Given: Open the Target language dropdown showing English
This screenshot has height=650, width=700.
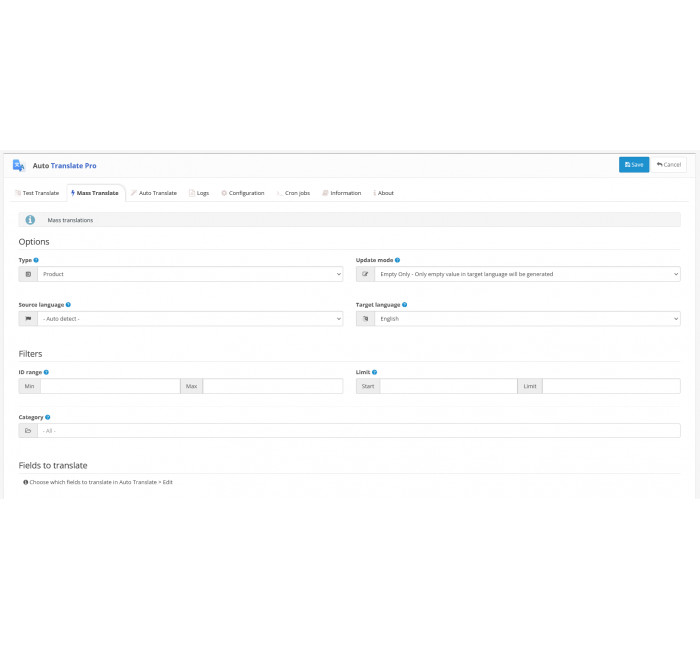Looking at the screenshot, I should pyautogui.click(x=527, y=319).
